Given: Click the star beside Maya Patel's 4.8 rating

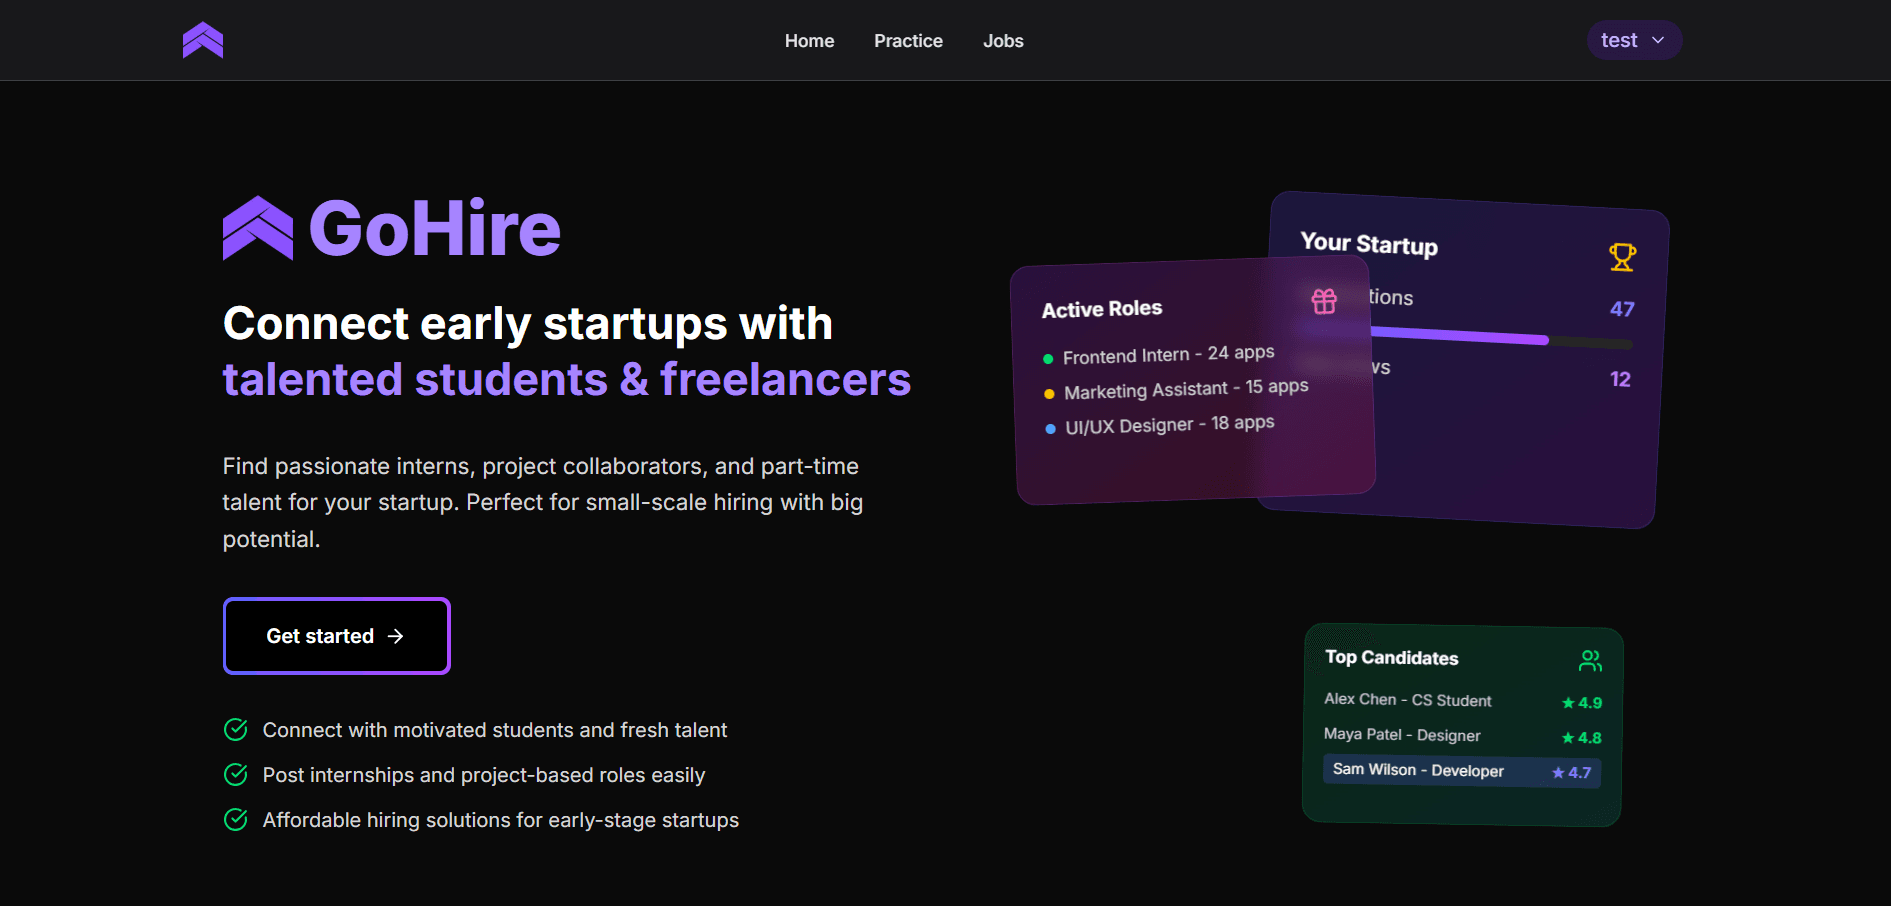Looking at the screenshot, I should 1567,737.
